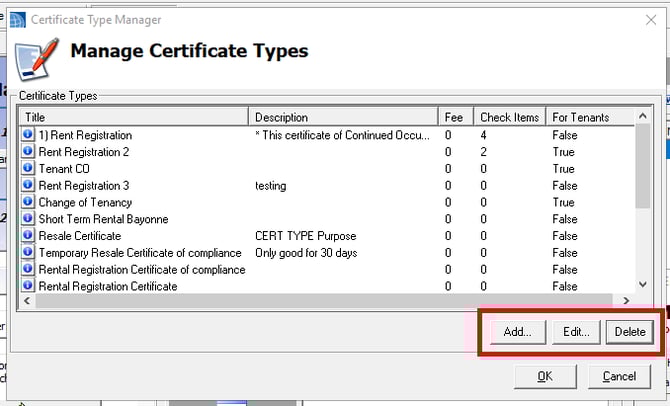Click the icon beside 1) Rent Registration
Viewport: 670px width, 406px height.
[x=29, y=135]
